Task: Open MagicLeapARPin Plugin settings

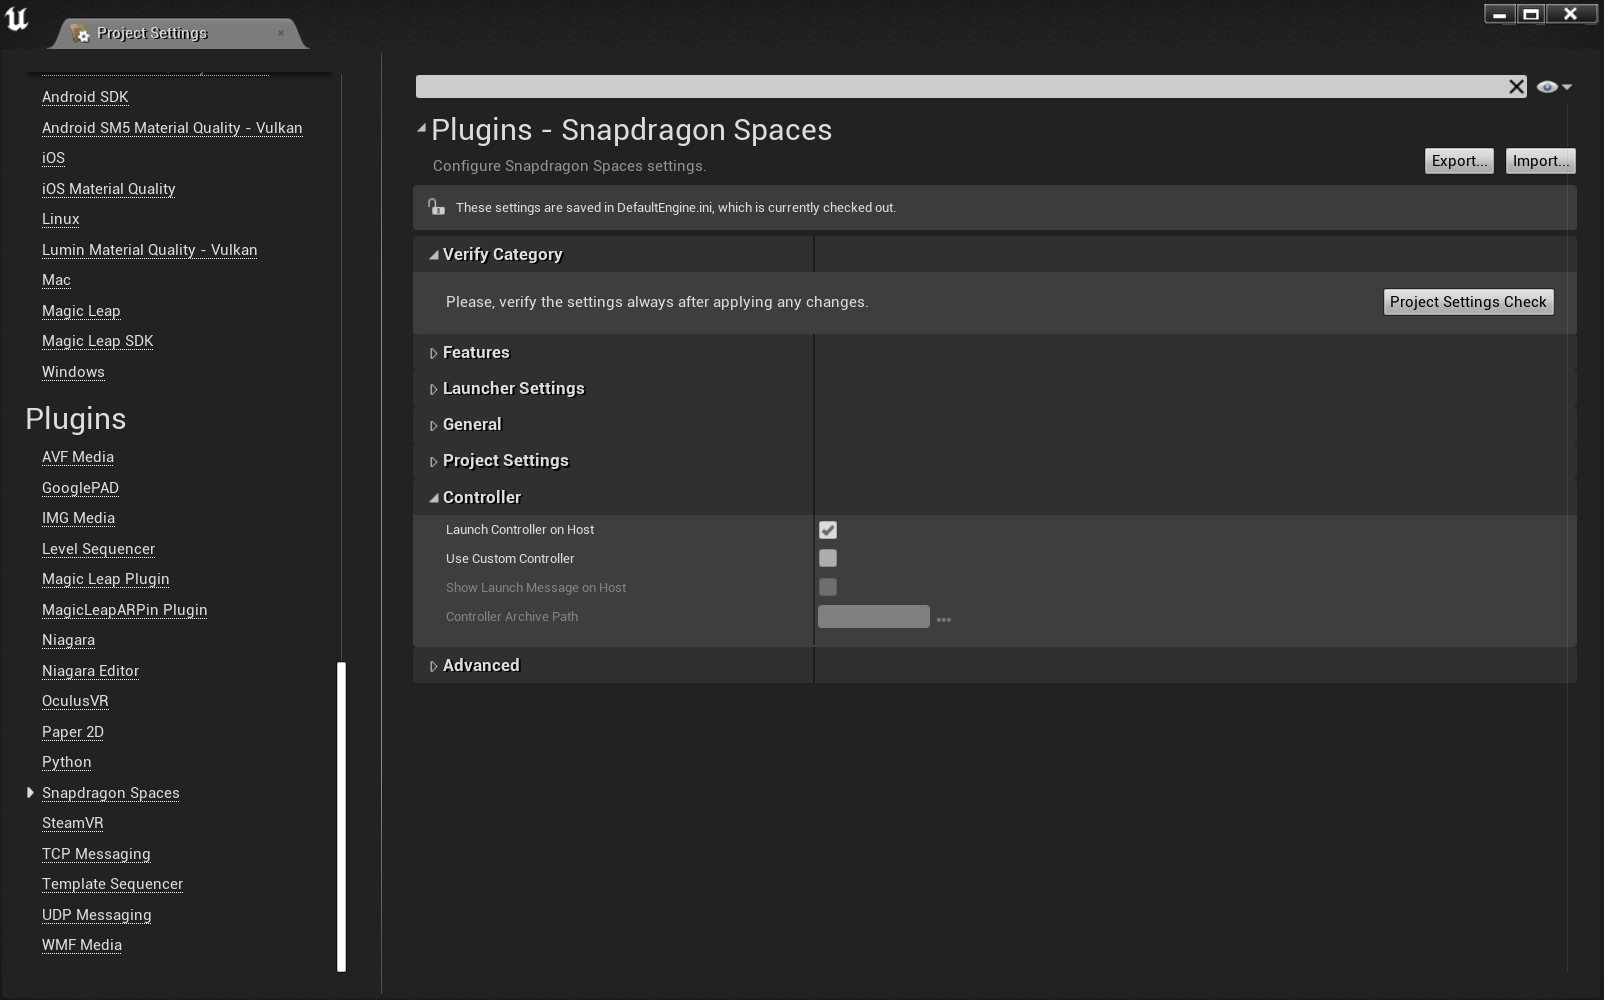Action: point(124,610)
